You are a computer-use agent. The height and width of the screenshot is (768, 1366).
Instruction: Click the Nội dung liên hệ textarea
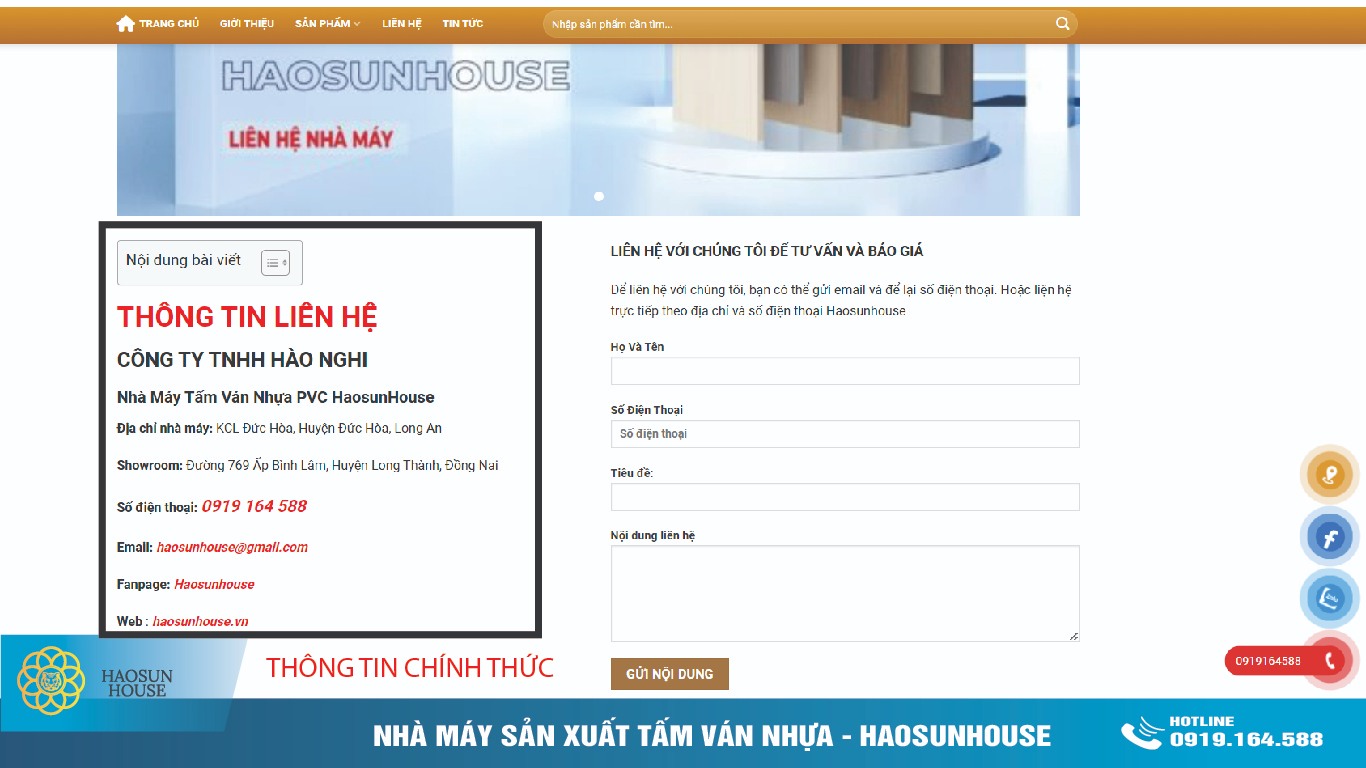[x=845, y=593]
